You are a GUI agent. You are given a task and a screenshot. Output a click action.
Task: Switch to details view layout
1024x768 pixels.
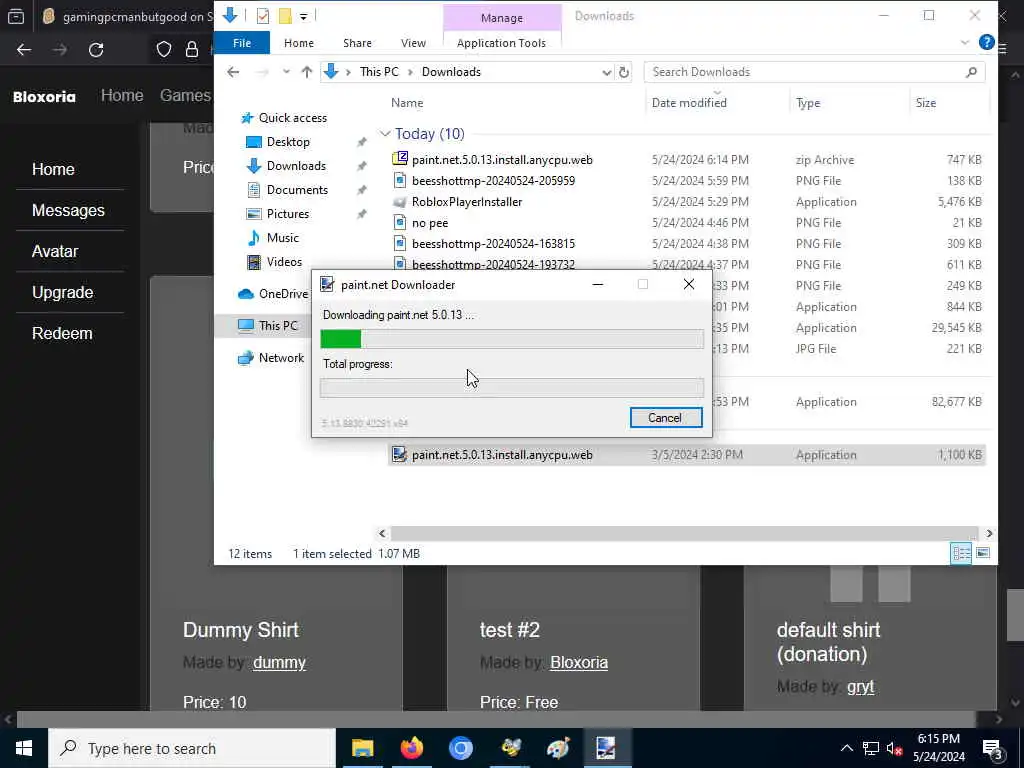coord(961,554)
